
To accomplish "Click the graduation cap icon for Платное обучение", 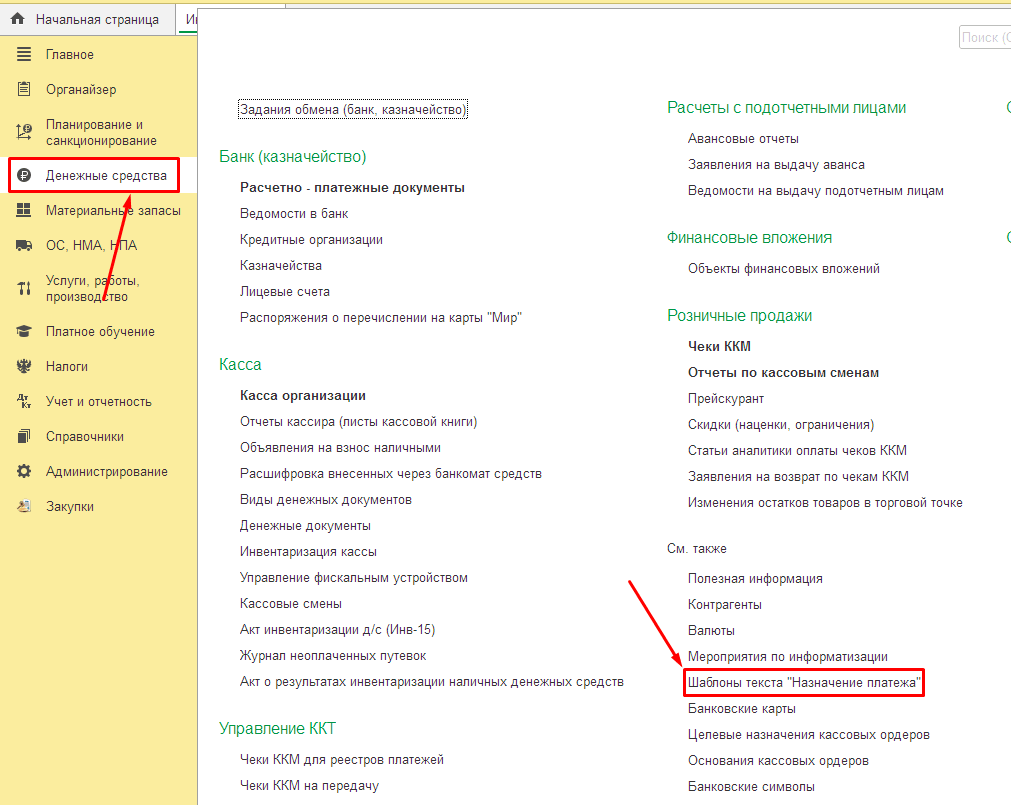I will pos(24,331).
